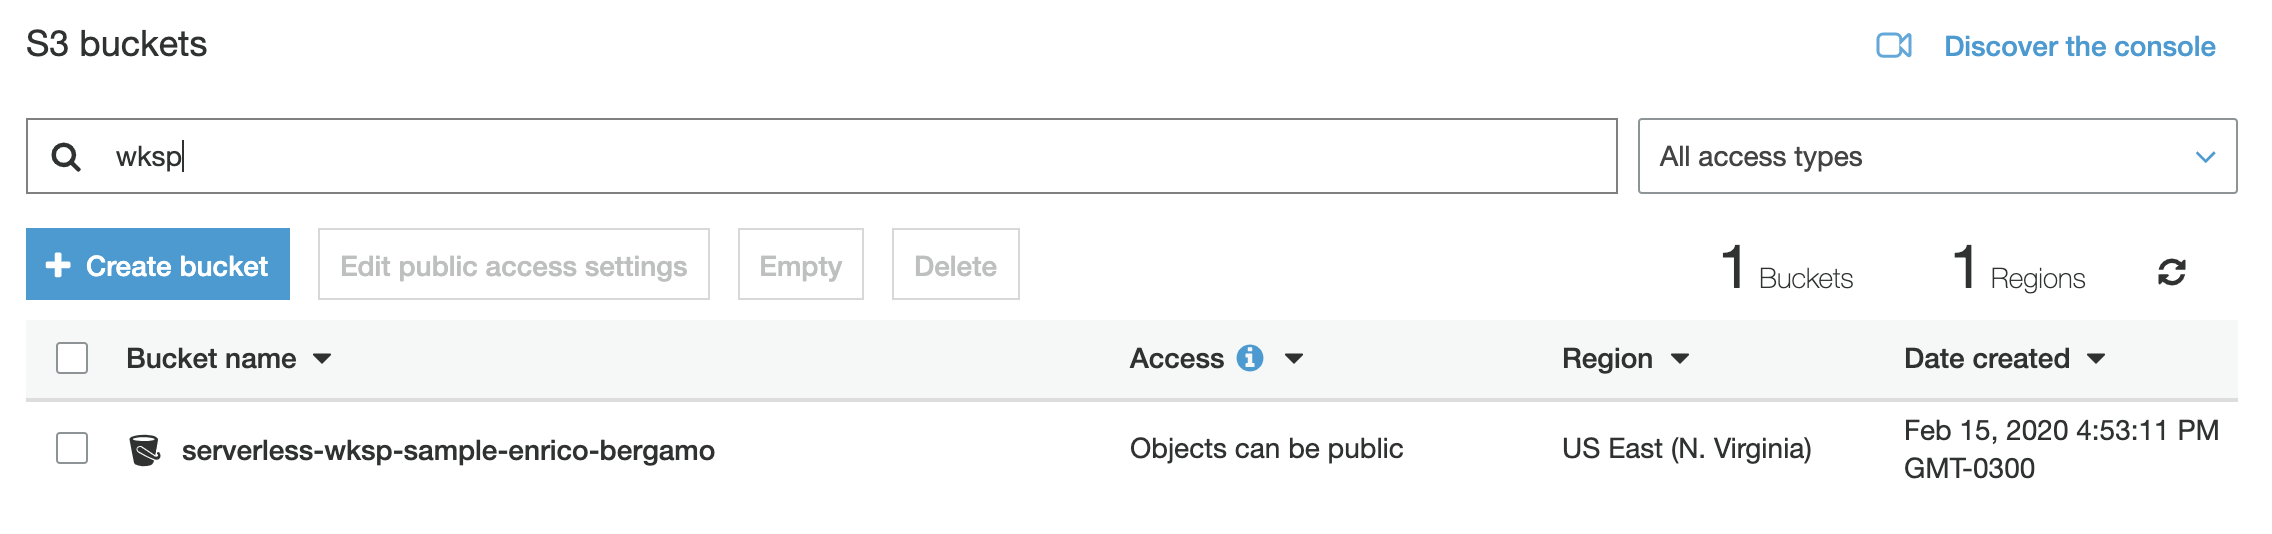Viewport: 2272px width, 534px height.
Task: Sort by Bucket name arrow
Action: point(322,359)
